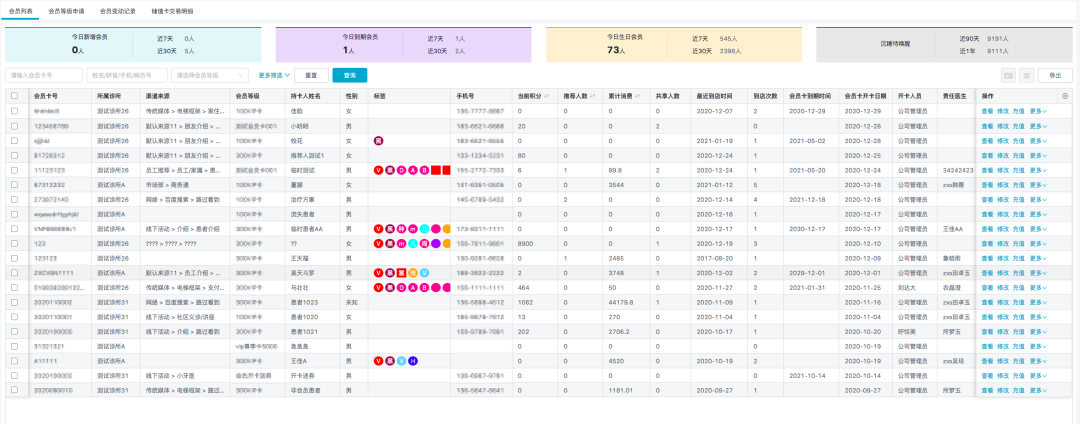1080x424 pixels.
Task: Open the 请选择会员等级 dropdown
Action: (x=210, y=76)
